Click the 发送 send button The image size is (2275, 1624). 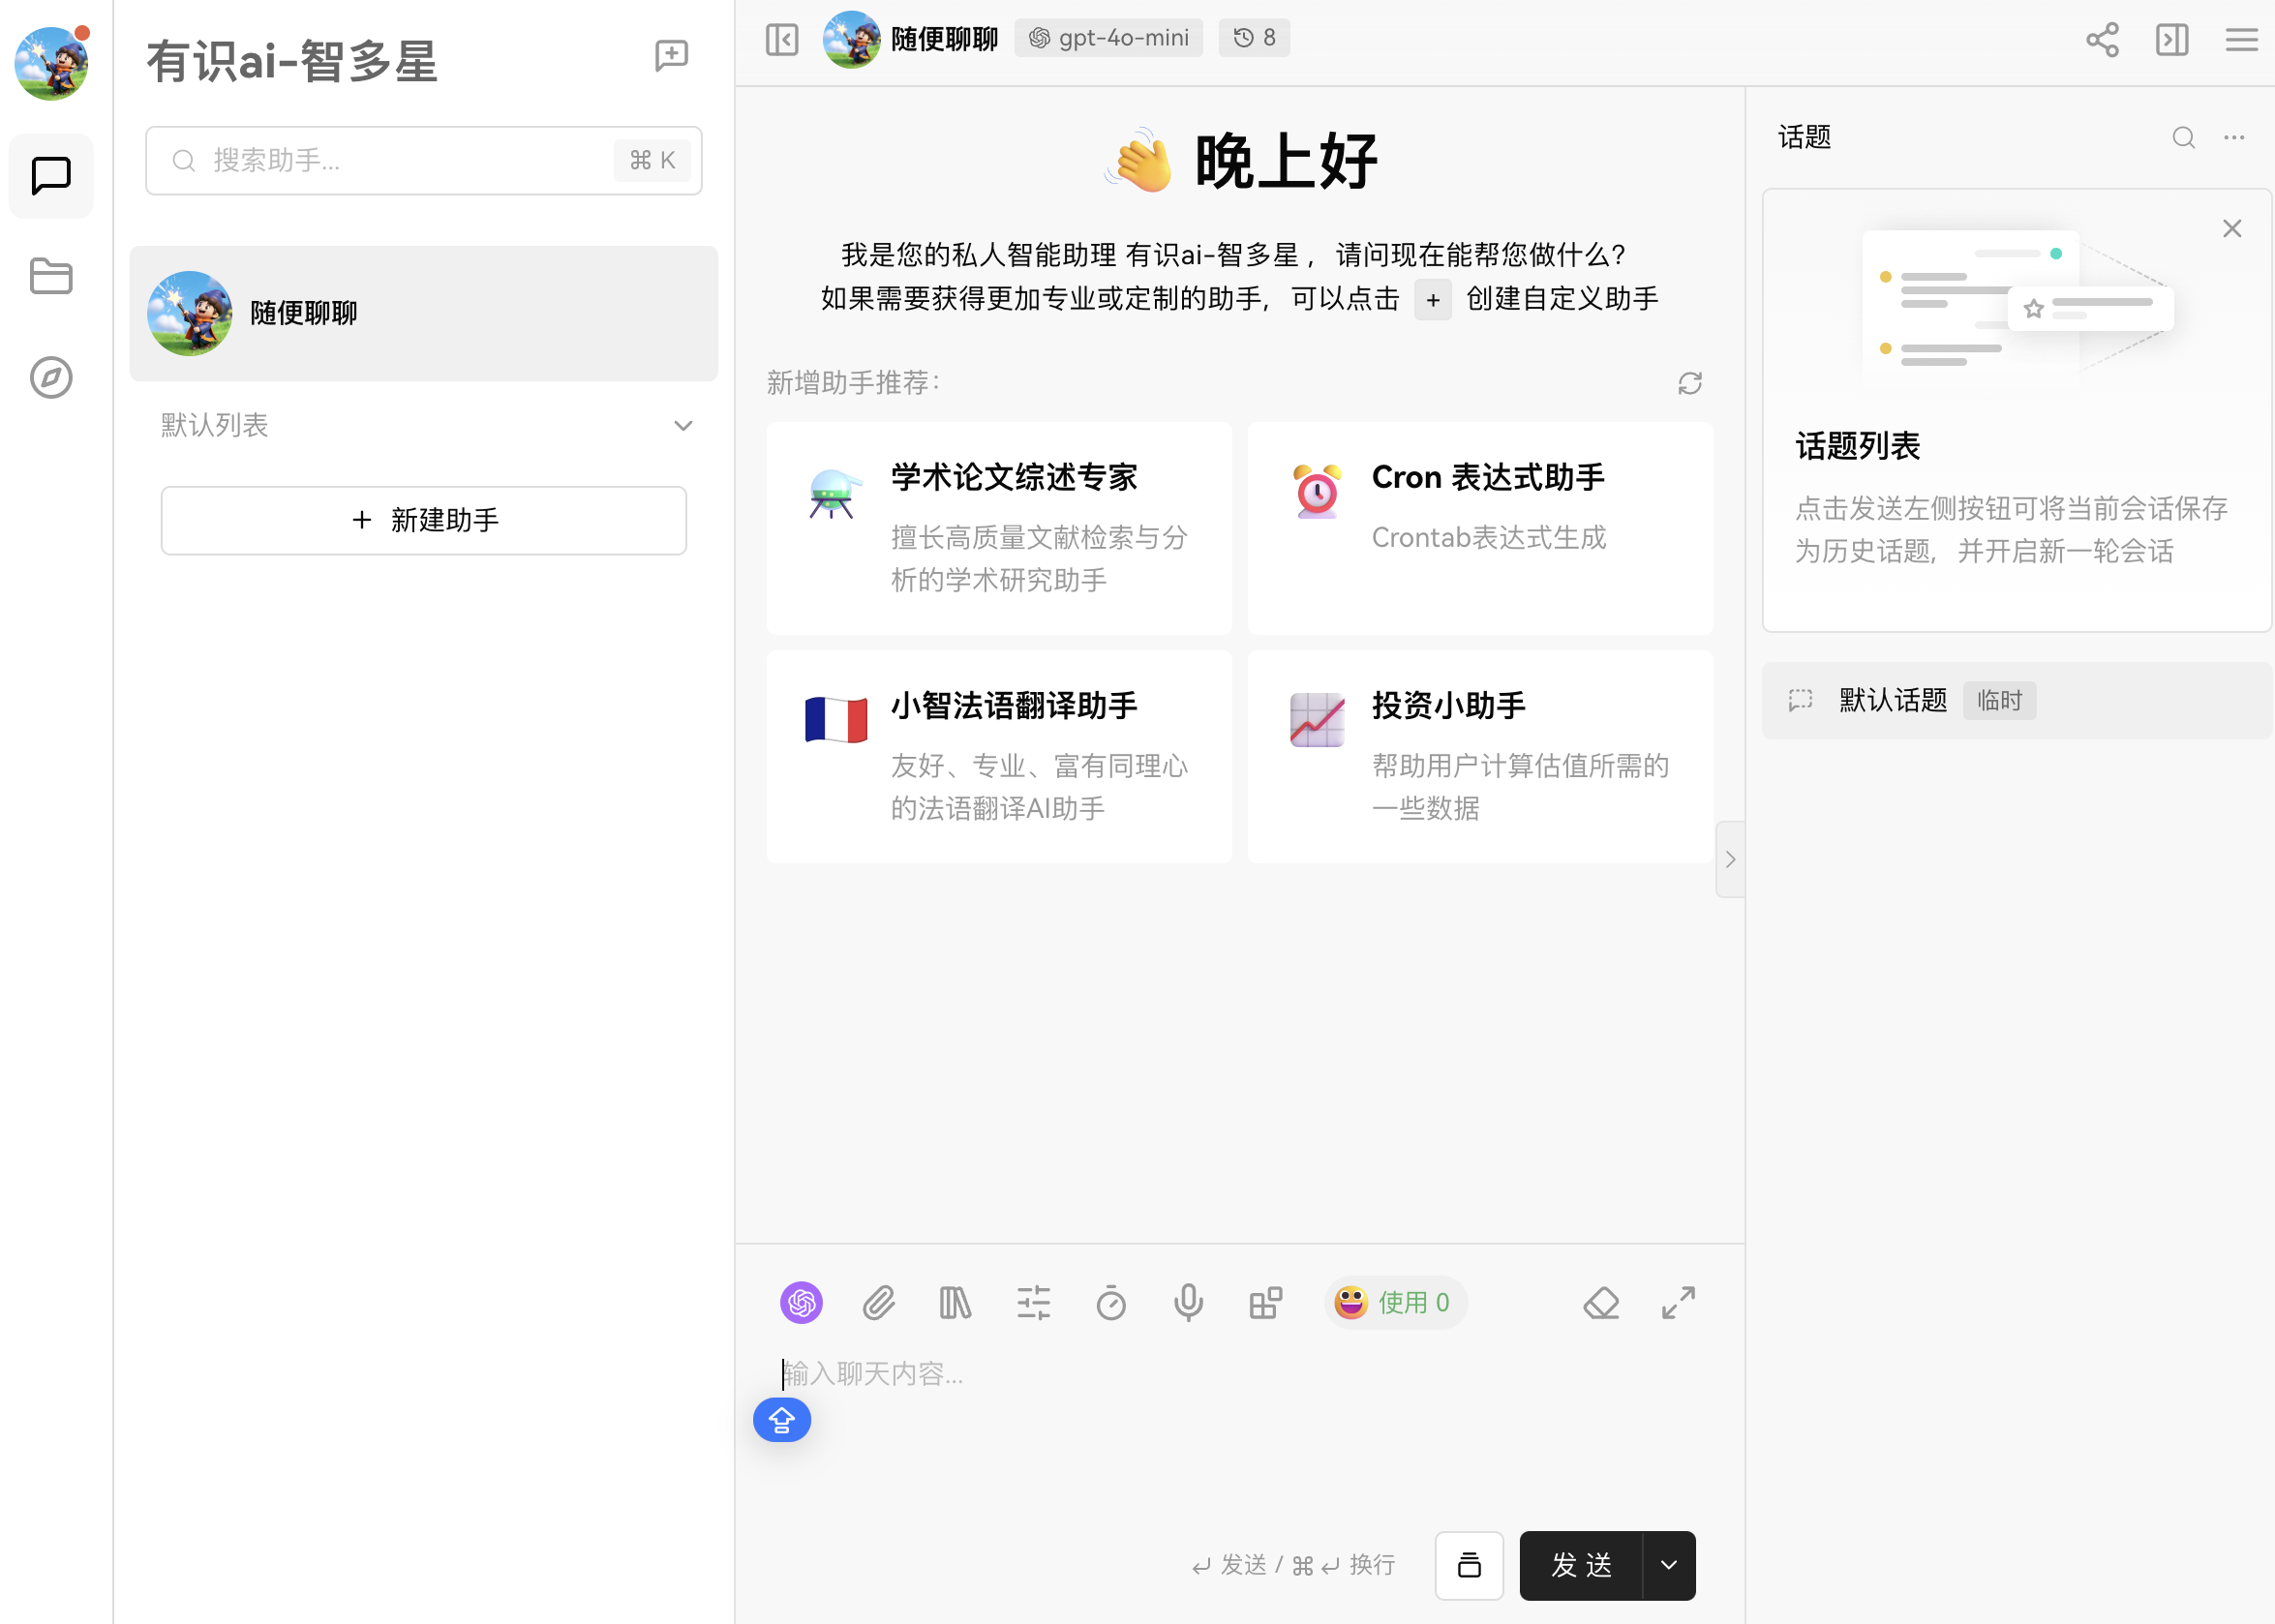point(1581,1565)
